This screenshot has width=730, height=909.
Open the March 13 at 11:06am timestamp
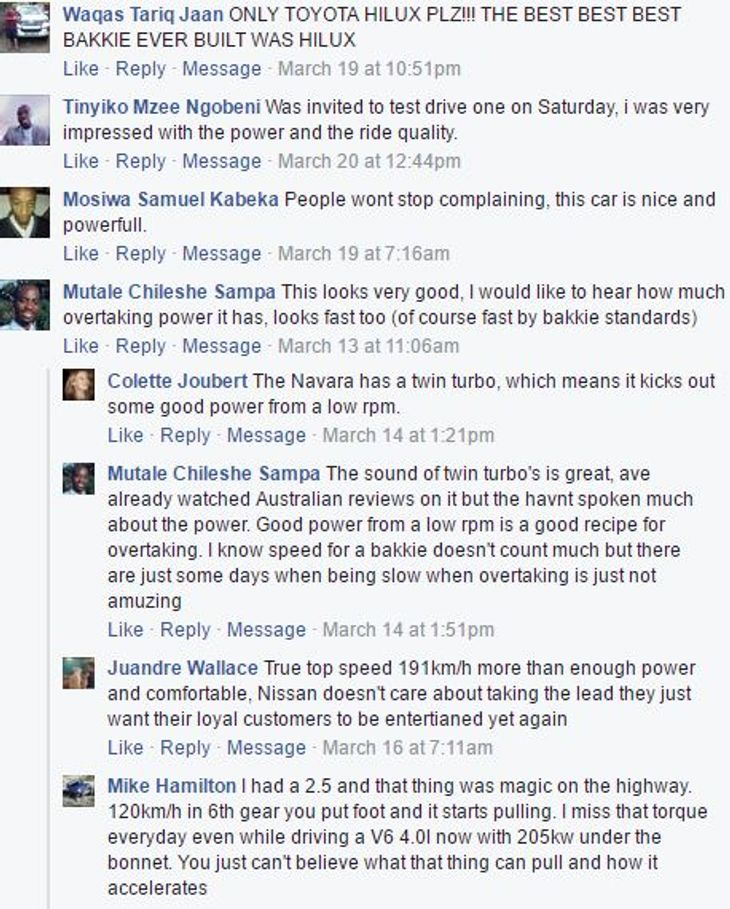[368, 346]
